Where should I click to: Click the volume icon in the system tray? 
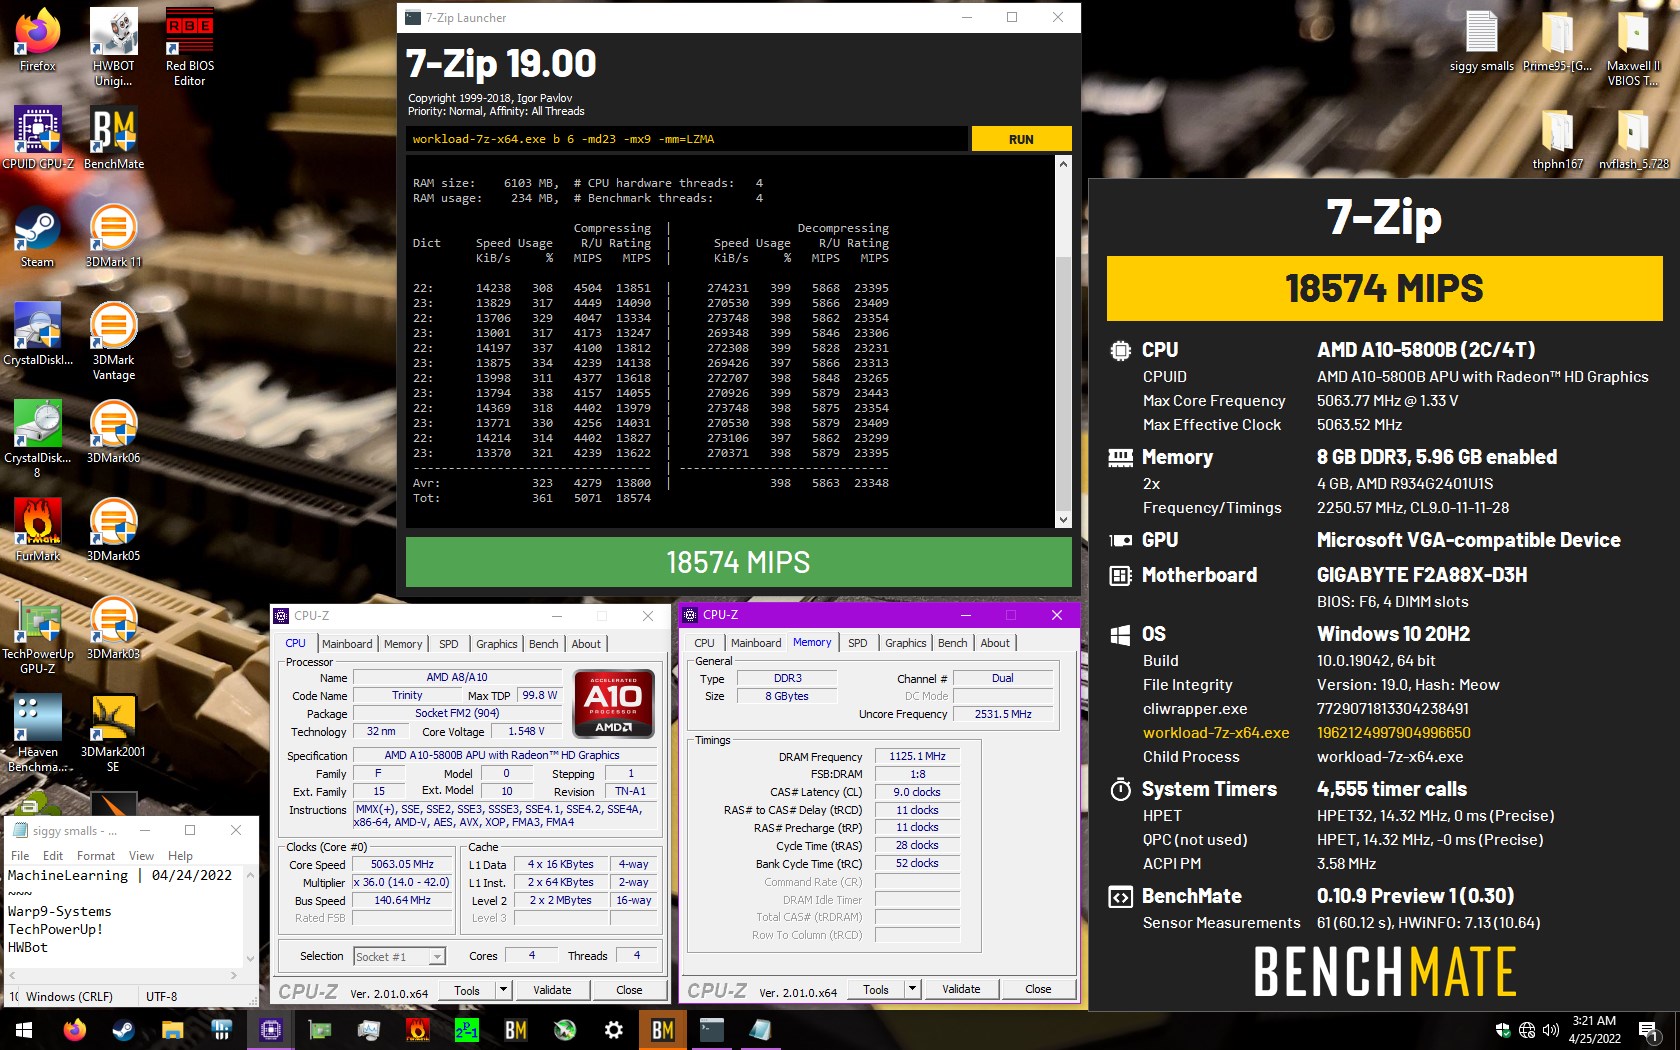click(x=1551, y=1030)
